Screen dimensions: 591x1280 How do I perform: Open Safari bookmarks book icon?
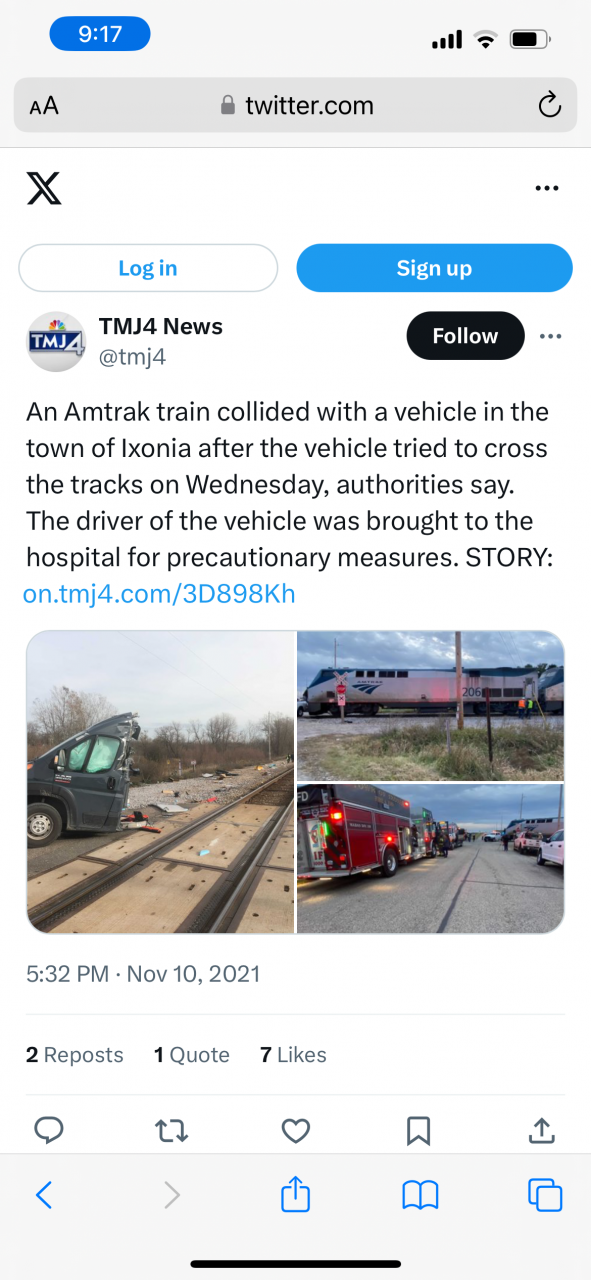[x=420, y=1194]
